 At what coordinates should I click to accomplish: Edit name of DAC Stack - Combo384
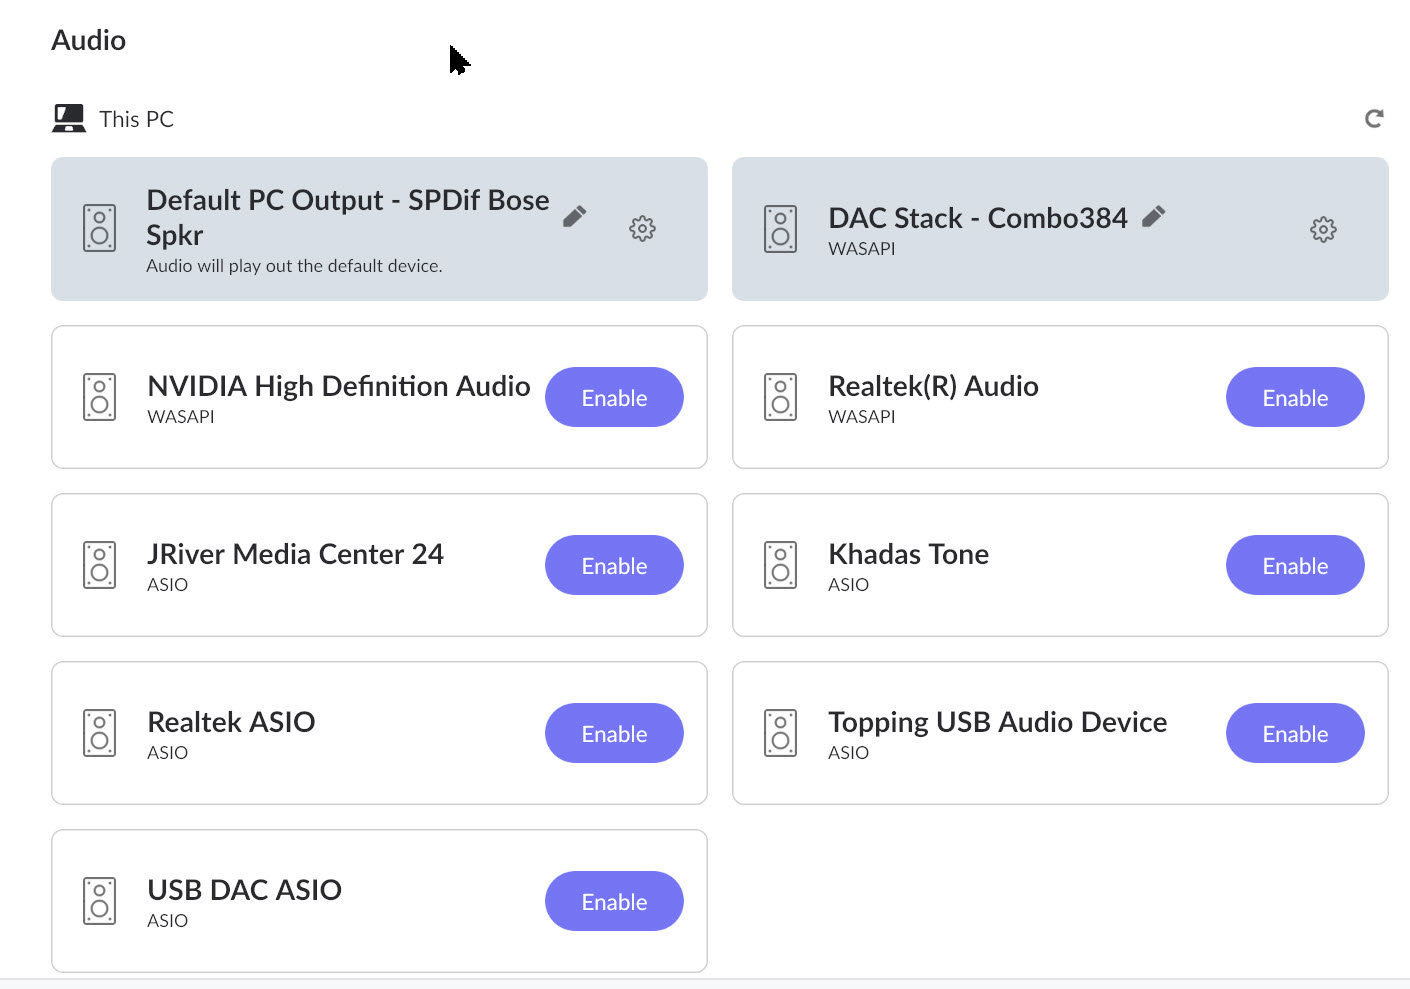tap(1153, 216)
